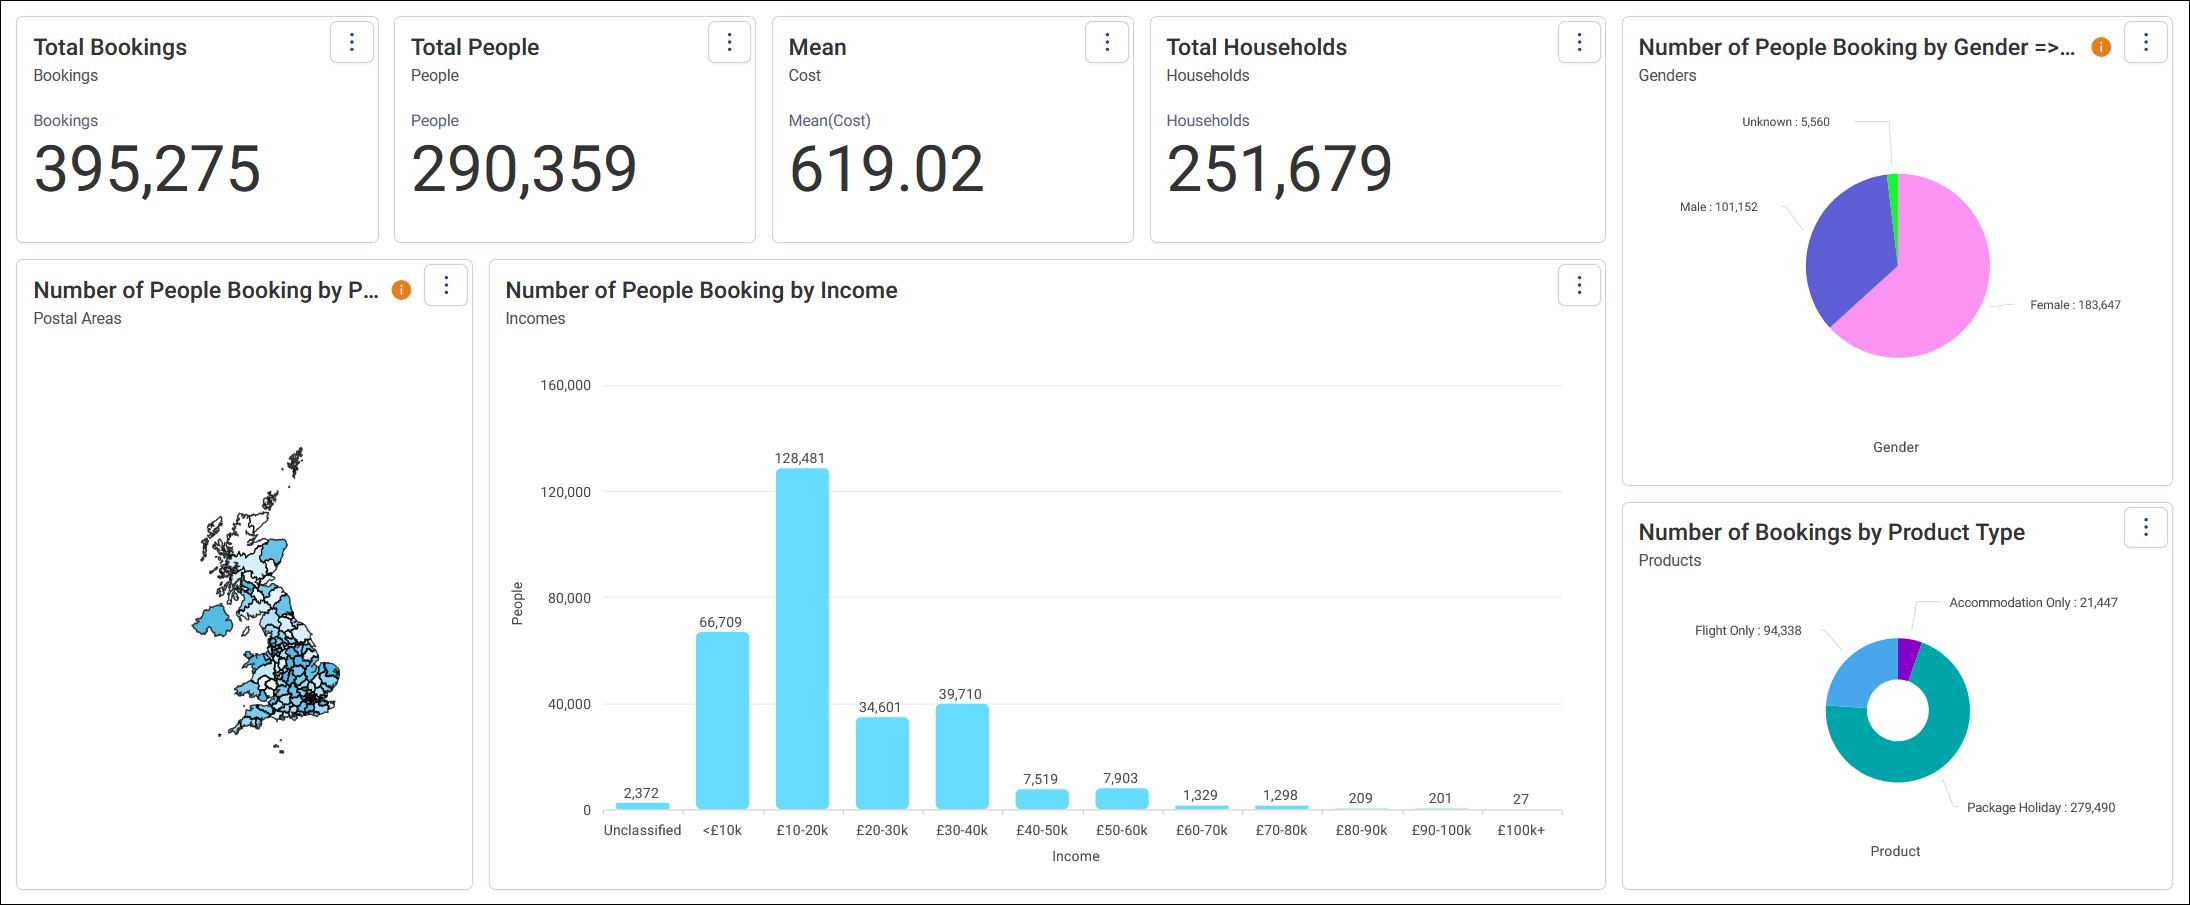Click the info icon on the Gender chart
2190x905 pixels.
click(2101, 47)
